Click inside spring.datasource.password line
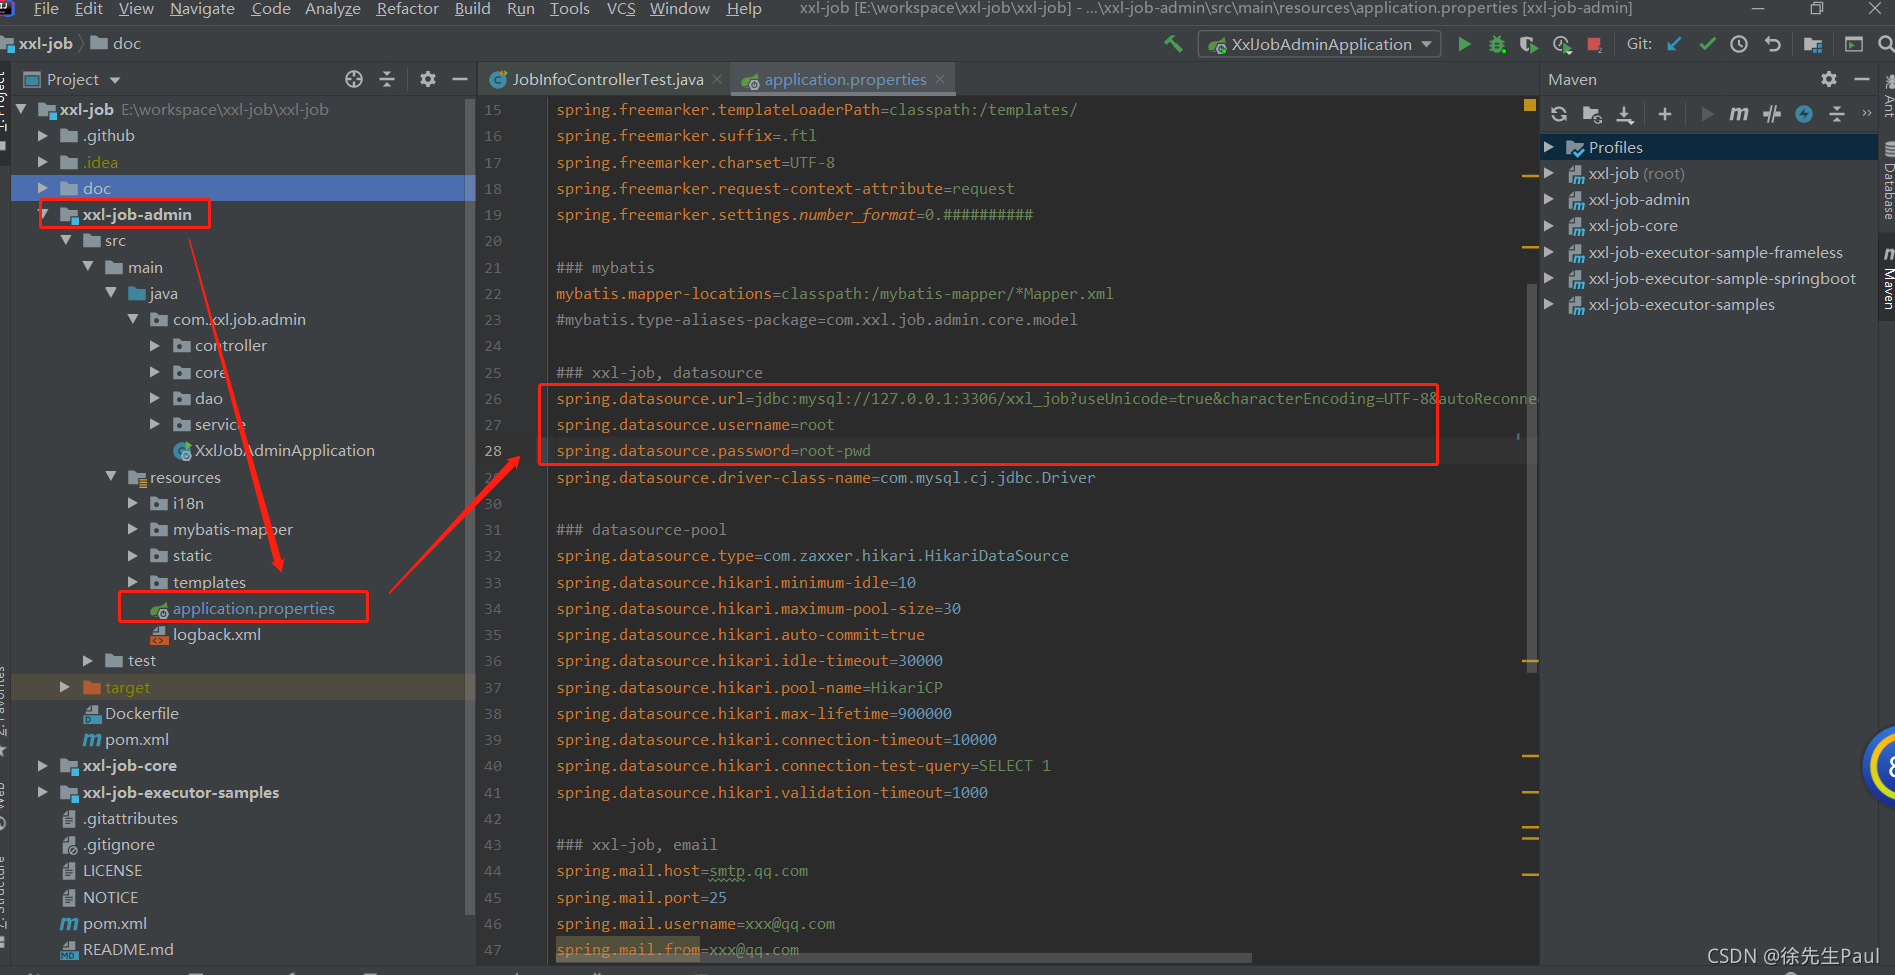 click(713, 451)
